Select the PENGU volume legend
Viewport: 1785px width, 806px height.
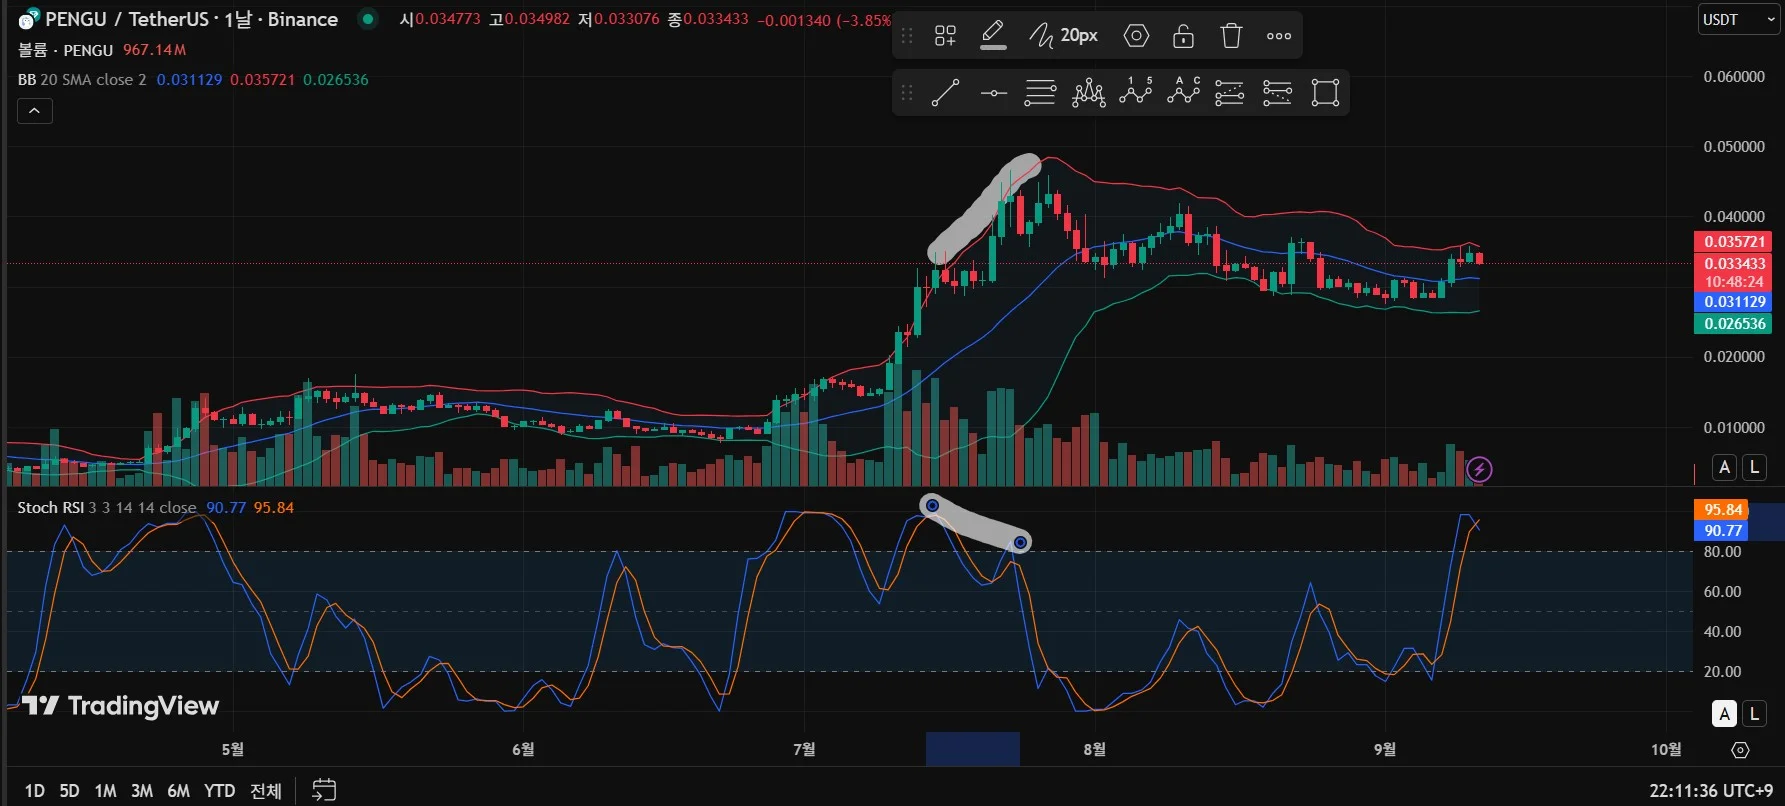pos(65,49)
